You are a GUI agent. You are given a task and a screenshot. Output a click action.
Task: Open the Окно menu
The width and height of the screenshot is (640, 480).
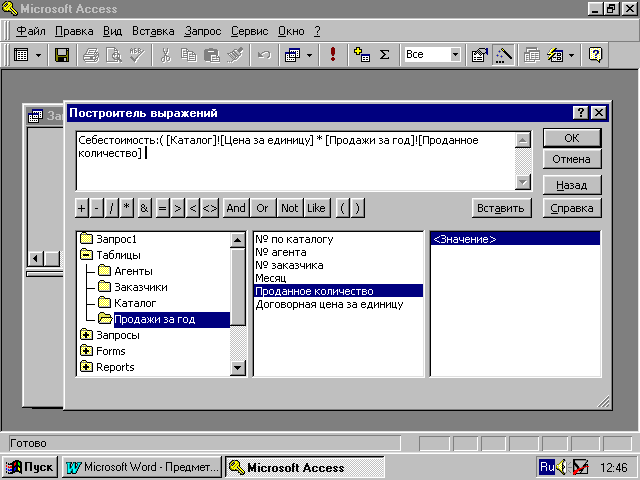[291, 31]
